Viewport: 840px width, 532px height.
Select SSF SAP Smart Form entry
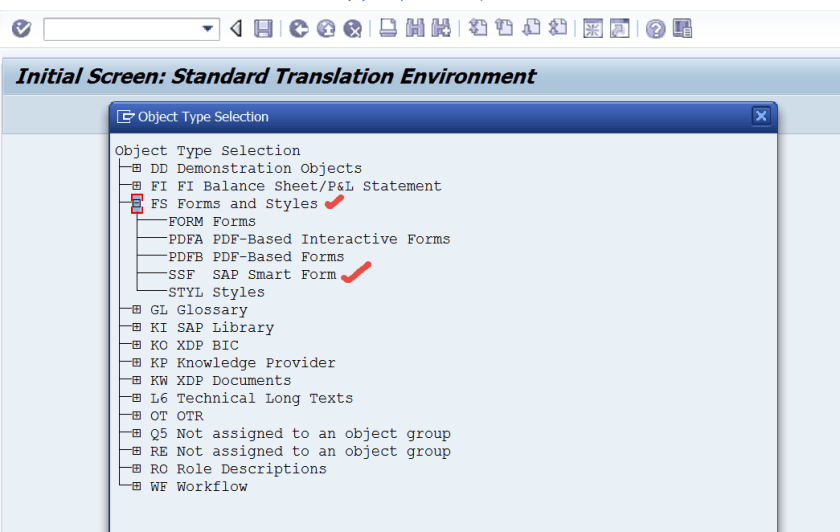coord(252,274)
